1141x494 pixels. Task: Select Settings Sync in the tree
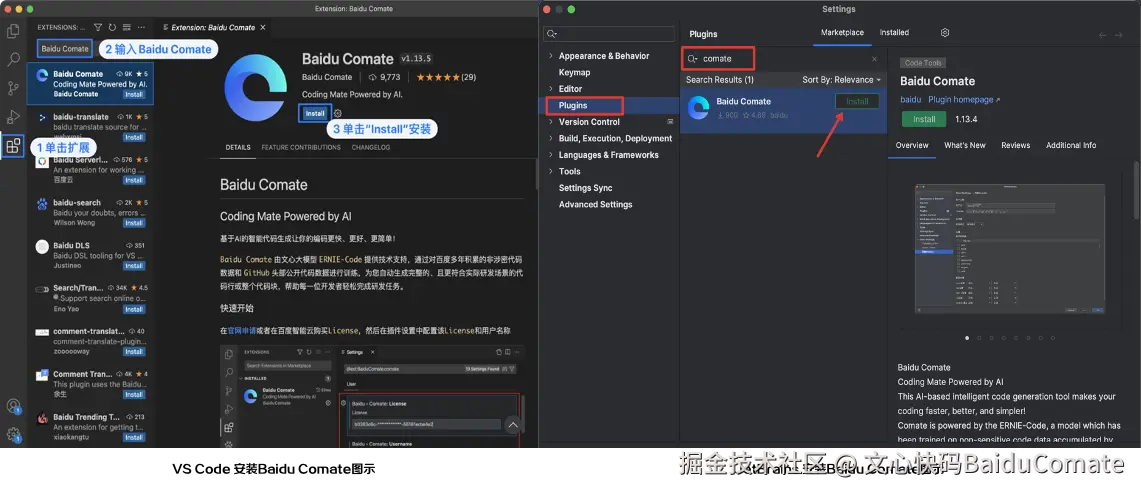coord(585,188)
